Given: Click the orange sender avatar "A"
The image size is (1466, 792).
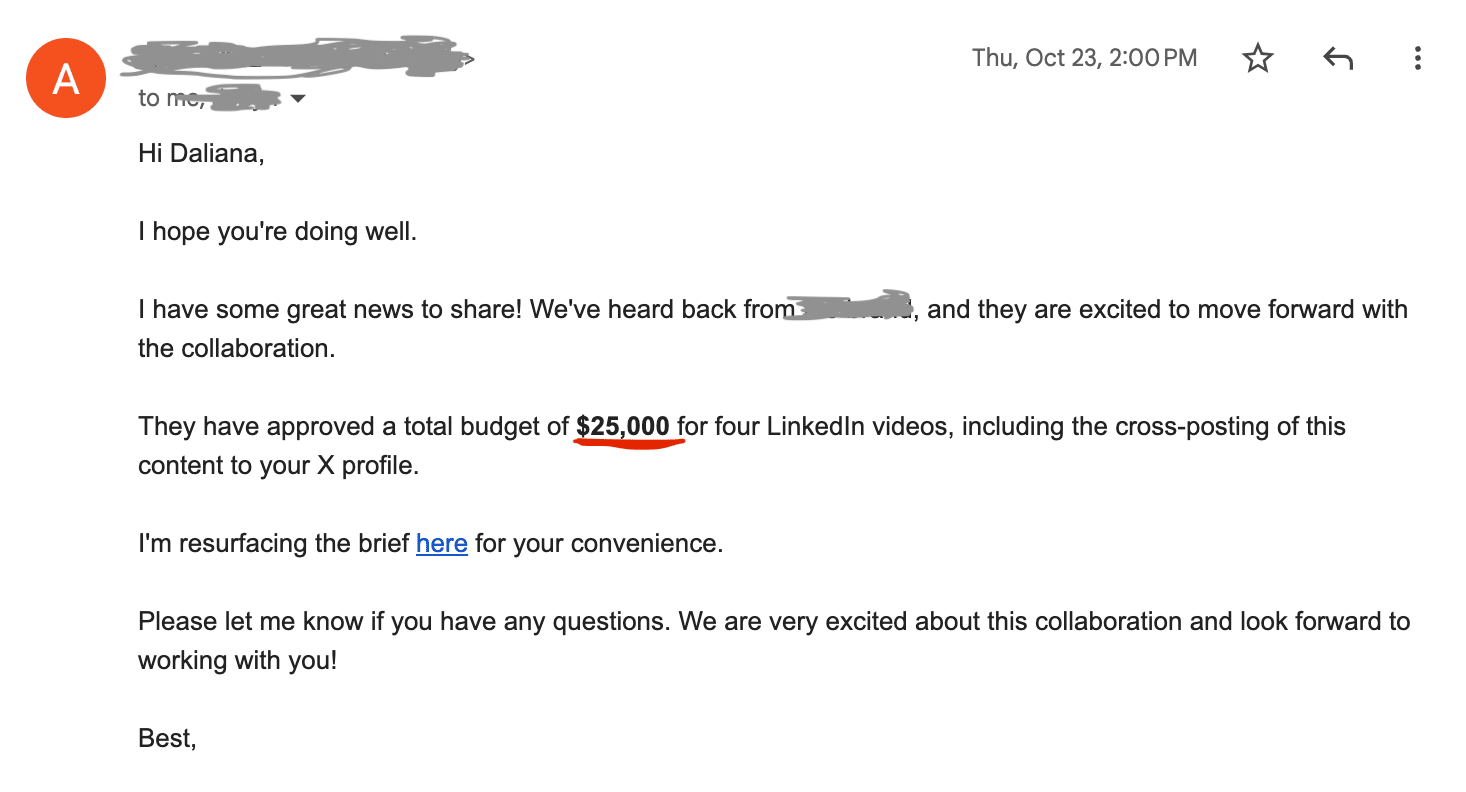Looking at the screenshot, I should (x=66, y=79).
